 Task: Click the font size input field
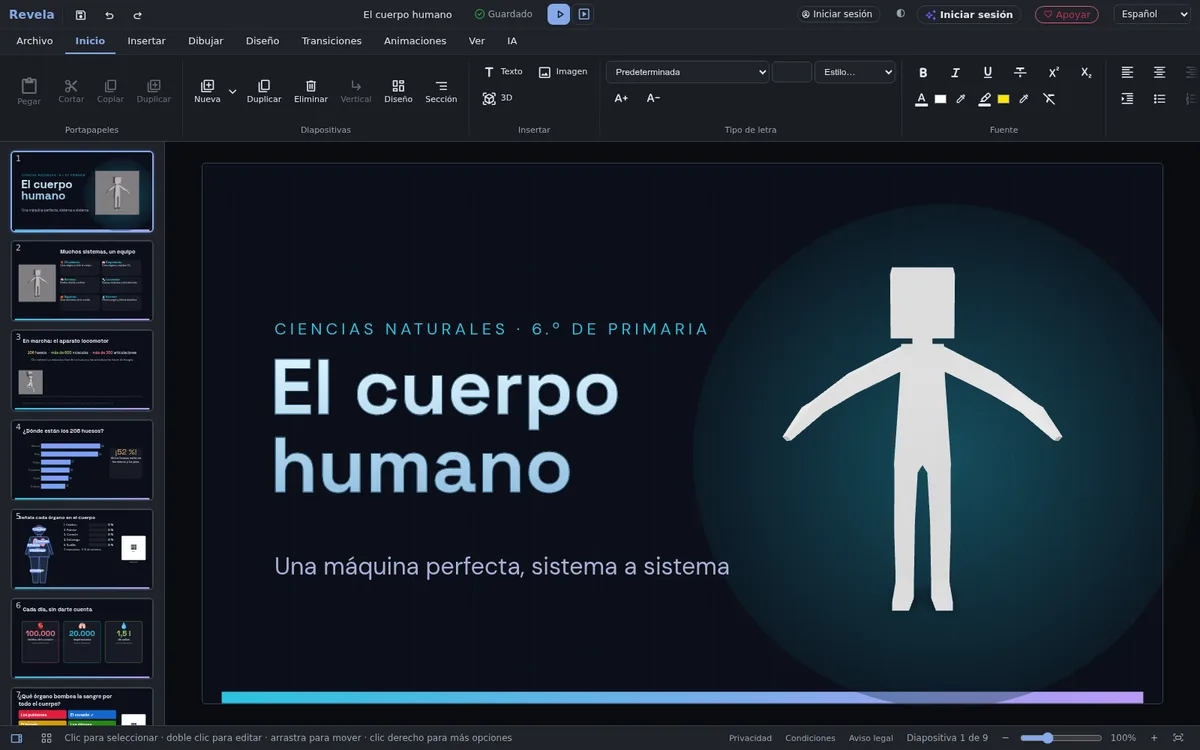(792, 72)
